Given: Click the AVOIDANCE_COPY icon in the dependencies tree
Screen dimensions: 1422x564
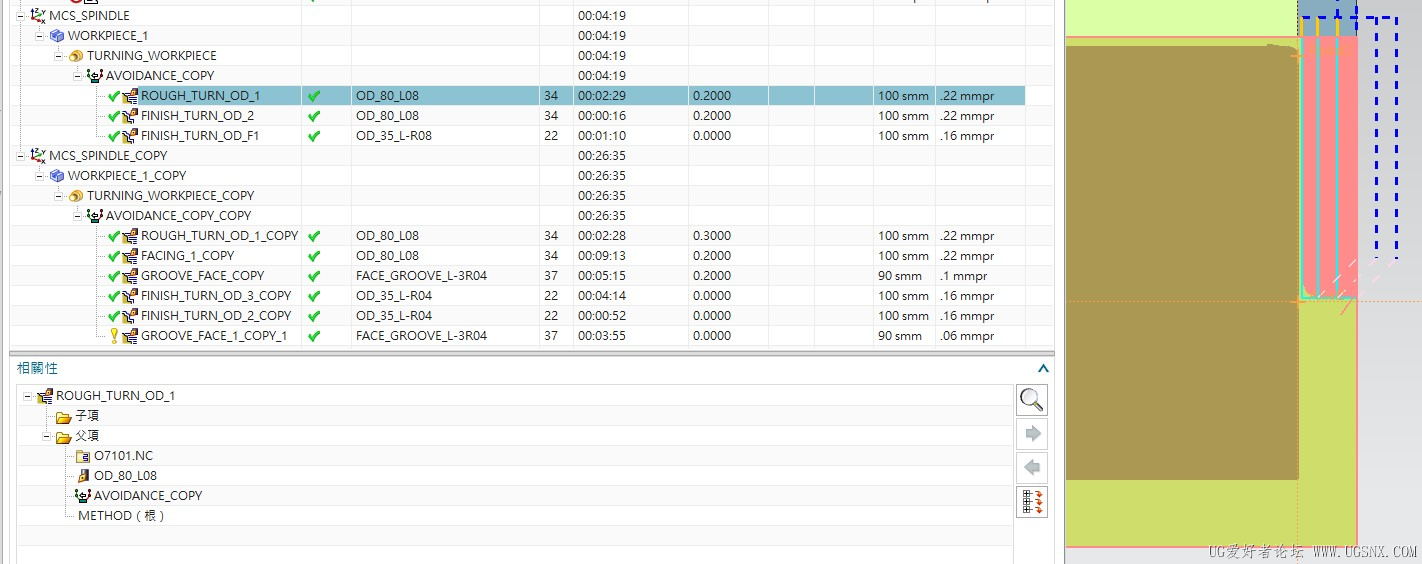Looking at the screenshot, I should (83, 495).
